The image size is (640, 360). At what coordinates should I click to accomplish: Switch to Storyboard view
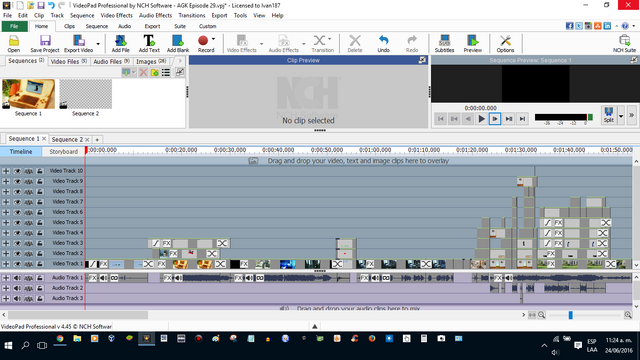(63, 151)
